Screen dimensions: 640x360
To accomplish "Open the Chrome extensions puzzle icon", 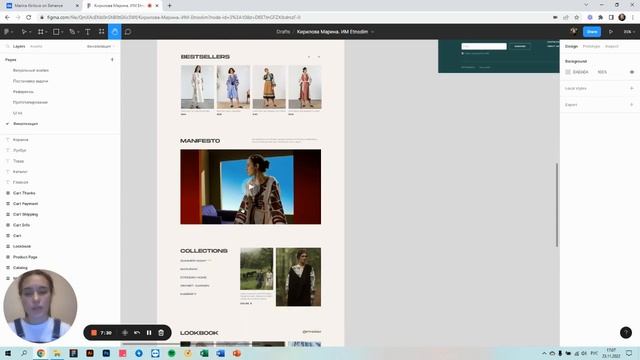I will (x=600, y=17).
